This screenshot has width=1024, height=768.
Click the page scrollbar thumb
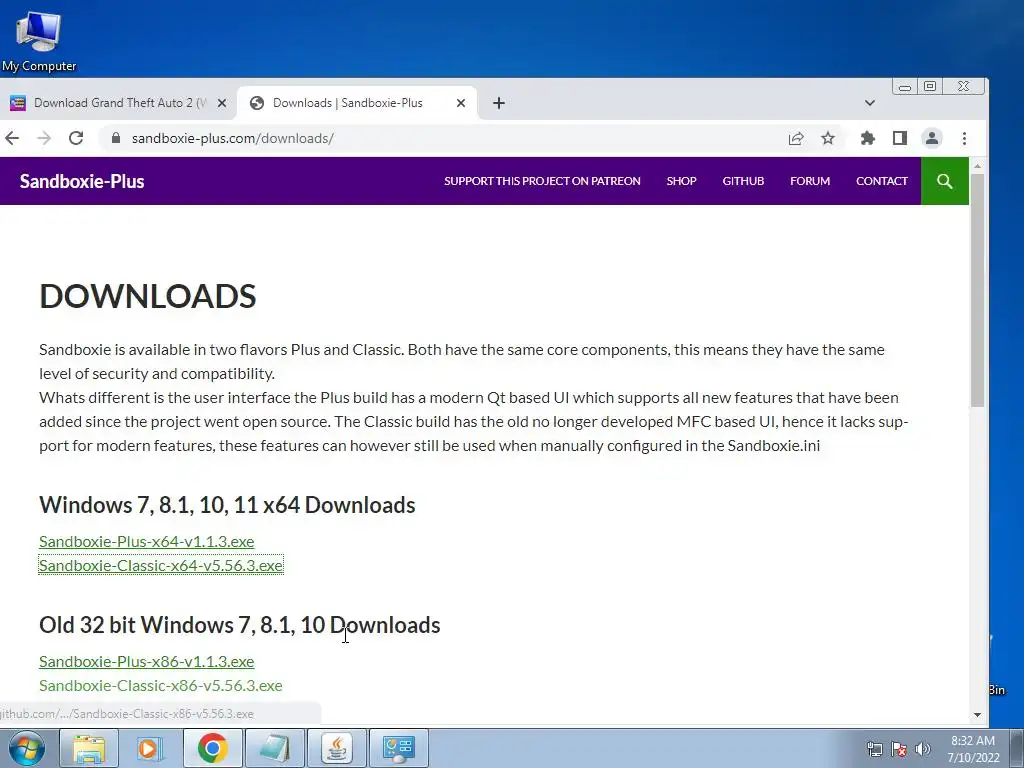pos(977,291)
